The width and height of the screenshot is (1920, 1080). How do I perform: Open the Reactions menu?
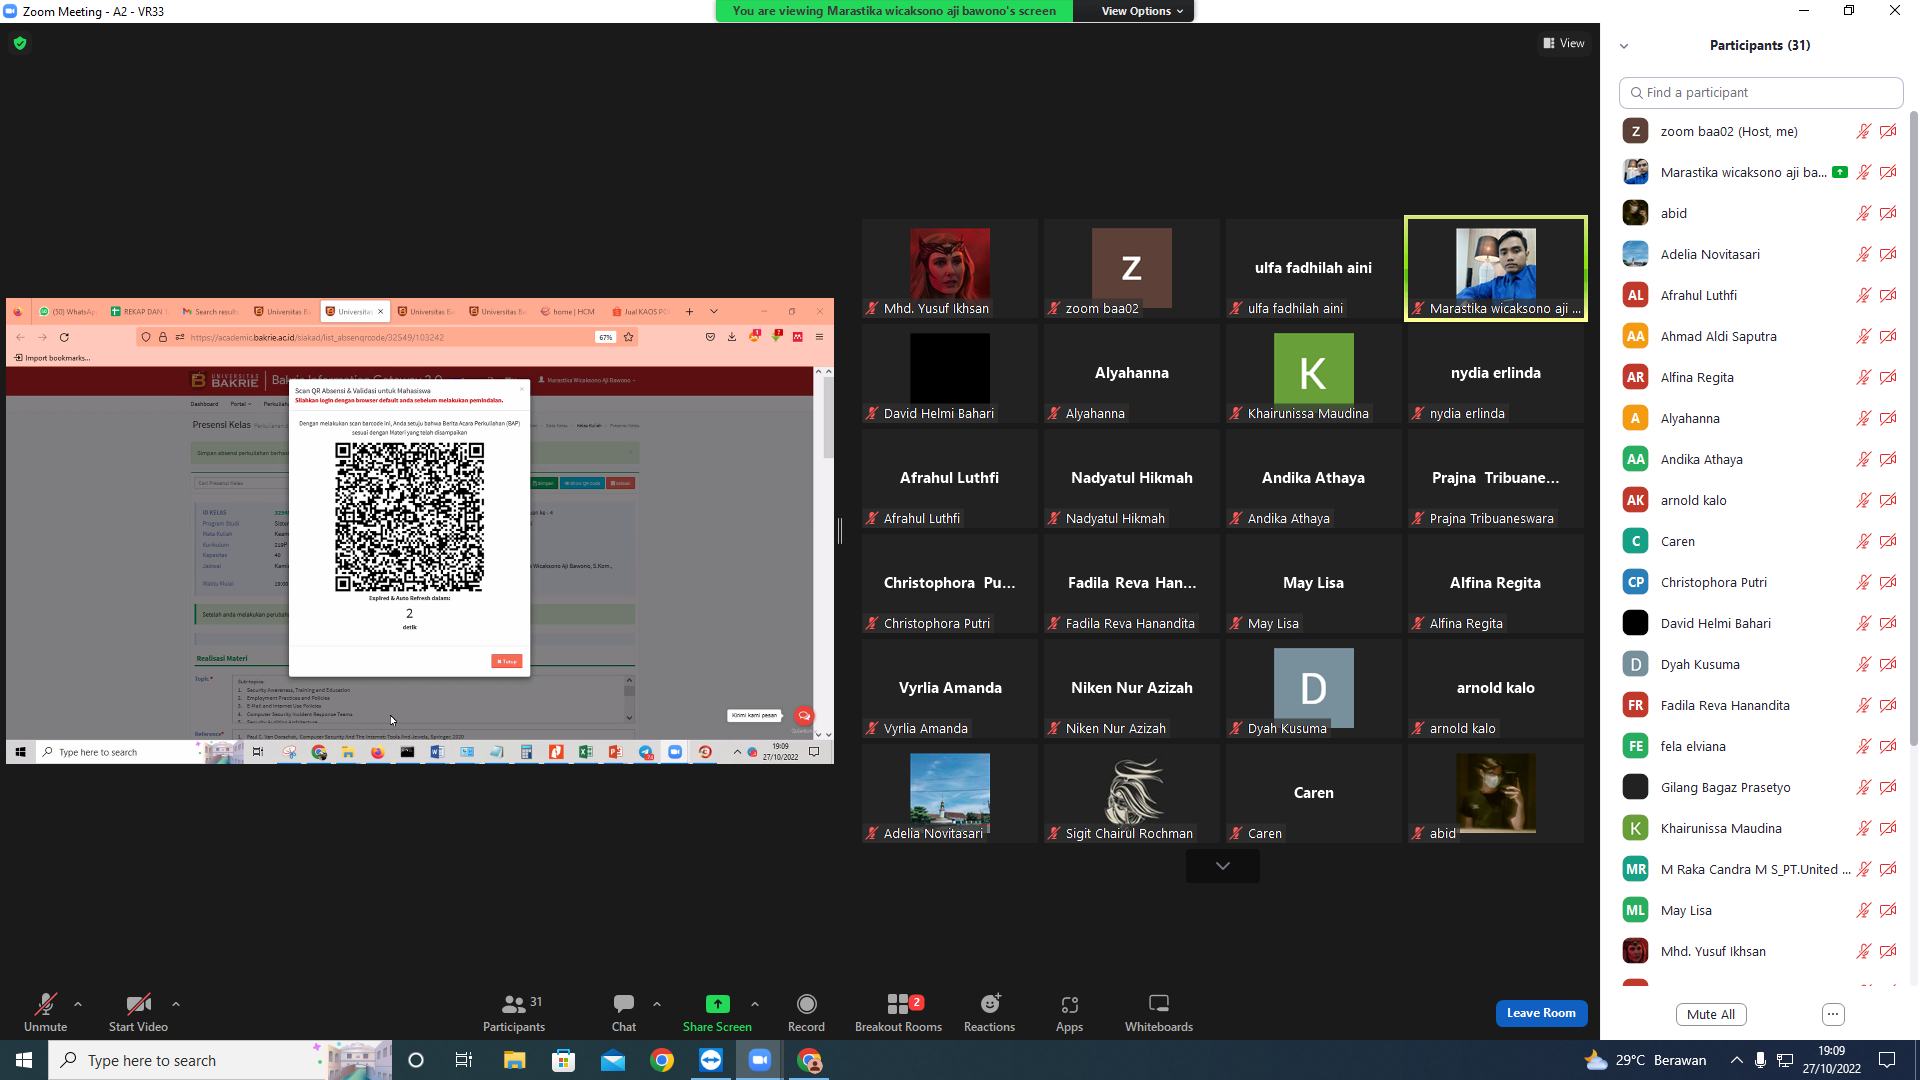(989, 1012)
